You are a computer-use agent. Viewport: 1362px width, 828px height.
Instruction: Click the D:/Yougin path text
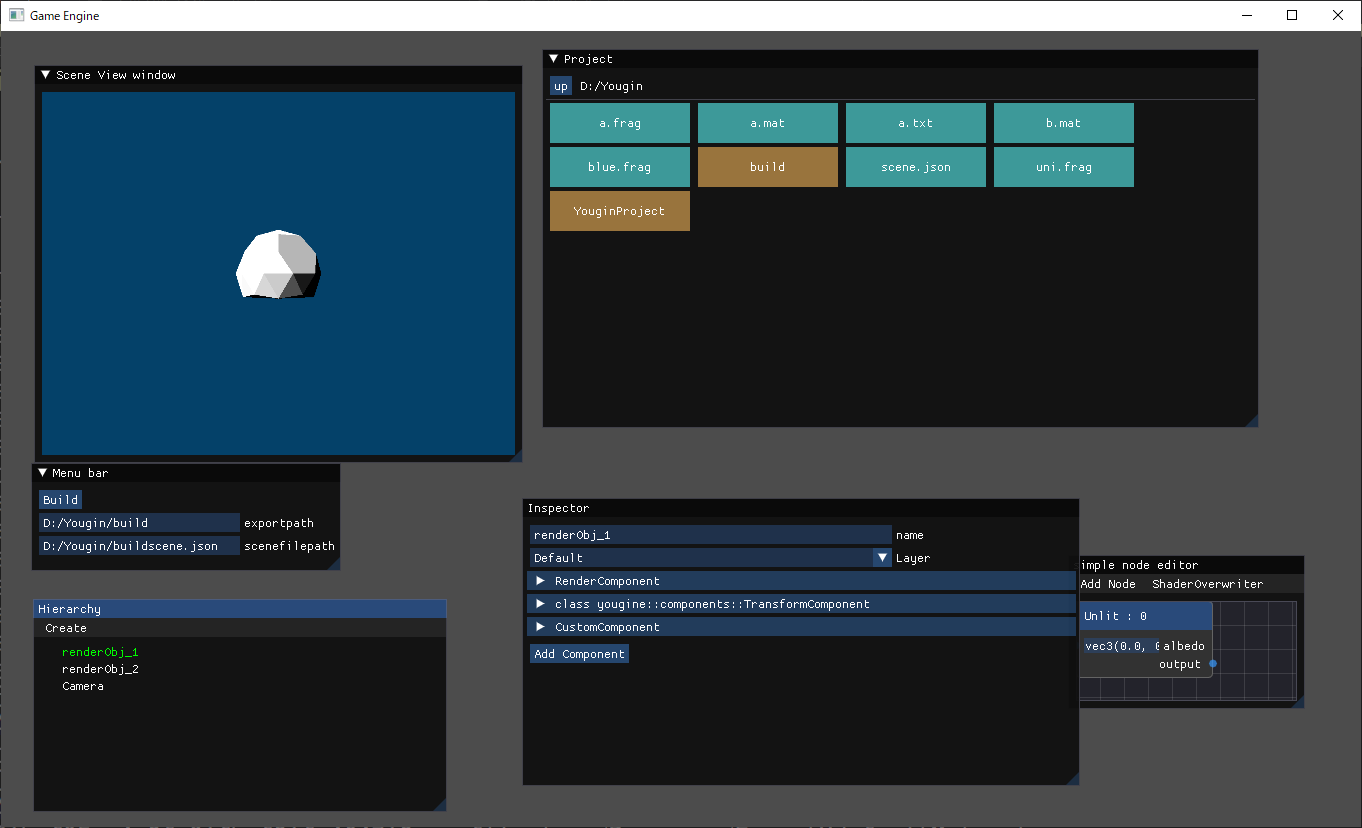611,86
